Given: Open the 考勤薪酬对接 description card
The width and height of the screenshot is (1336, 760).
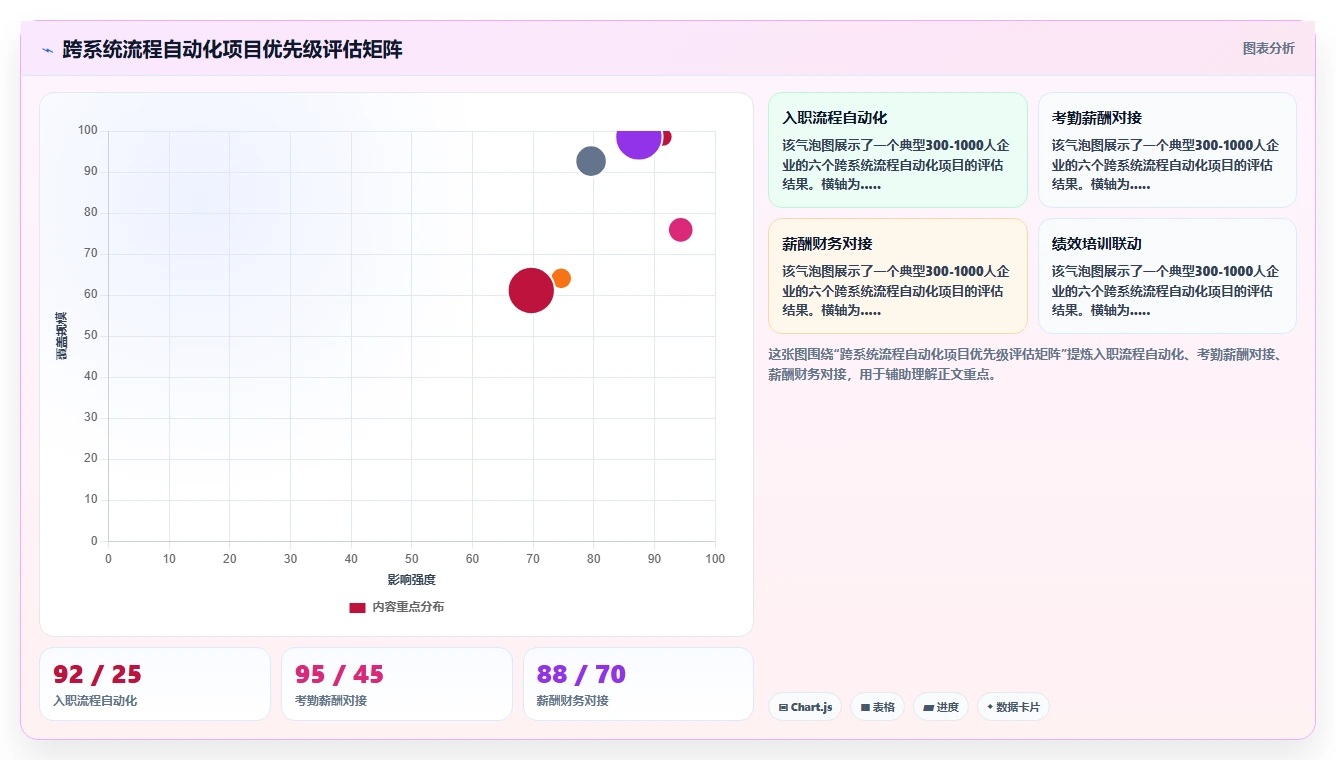Looking at the screenshot, I should 1167,150.
